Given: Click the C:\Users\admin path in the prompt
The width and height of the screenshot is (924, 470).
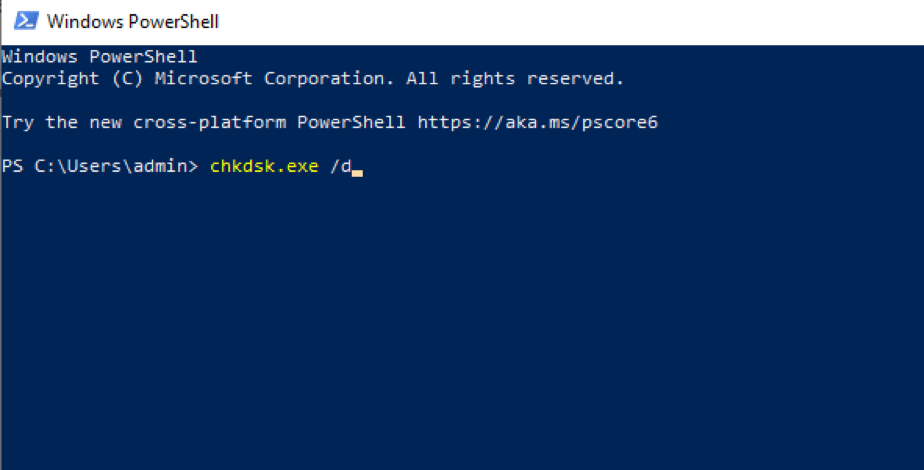Looking at the screenshot, I should (110, 166).
